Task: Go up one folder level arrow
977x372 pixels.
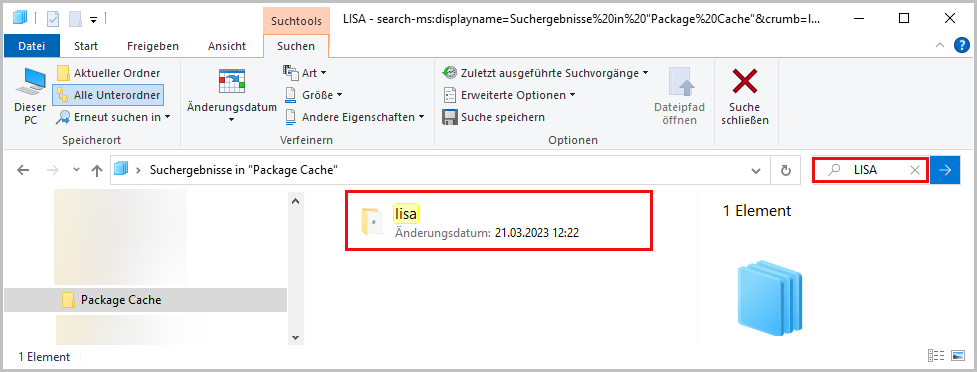Action: tap(97, 170)
